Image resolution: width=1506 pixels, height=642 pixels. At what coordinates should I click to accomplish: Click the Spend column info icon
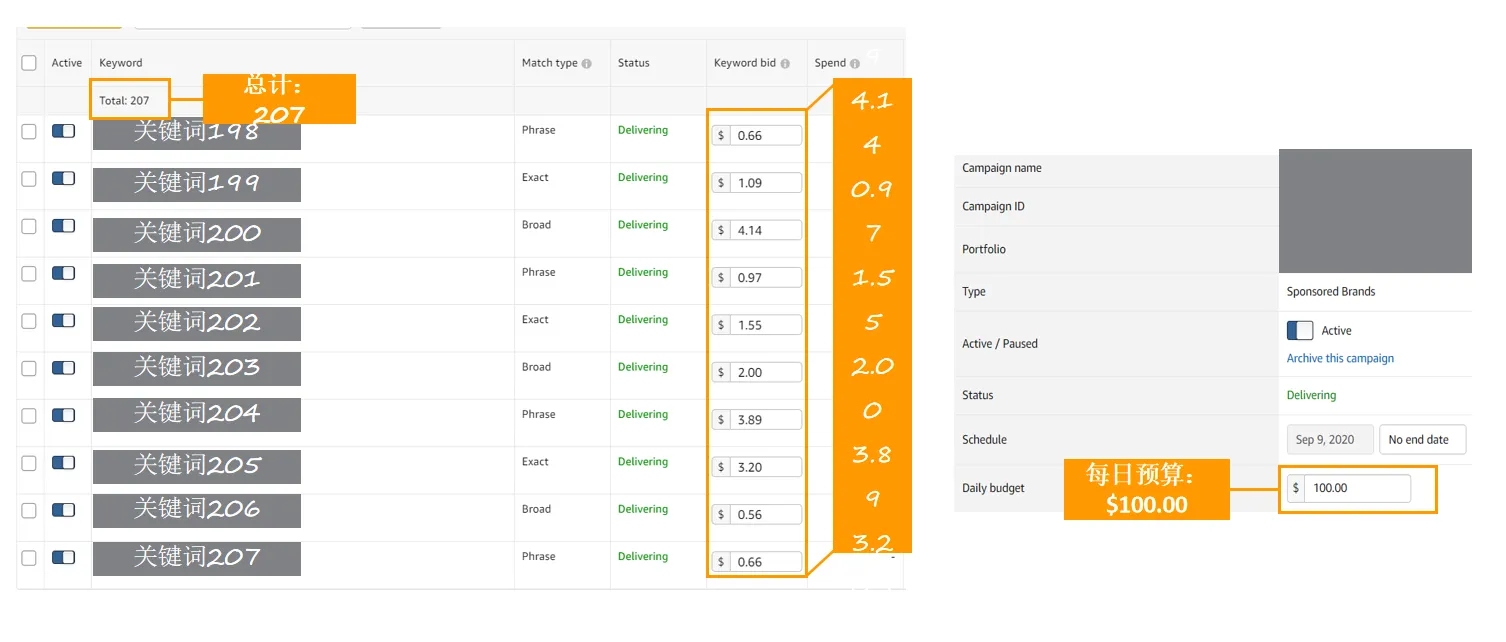855,64
